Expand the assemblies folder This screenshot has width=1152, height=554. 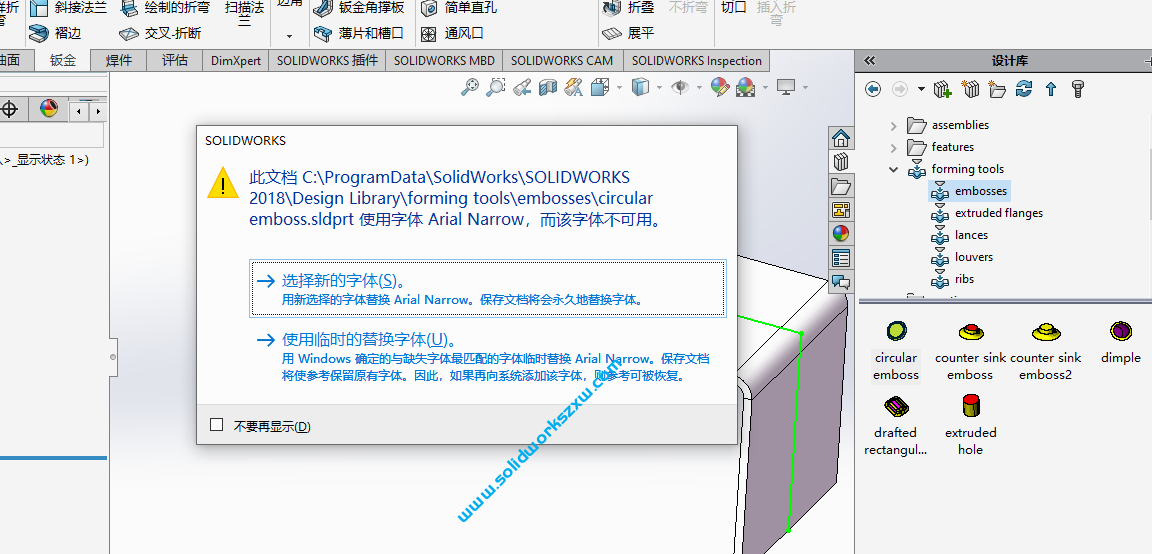(893, 126)
